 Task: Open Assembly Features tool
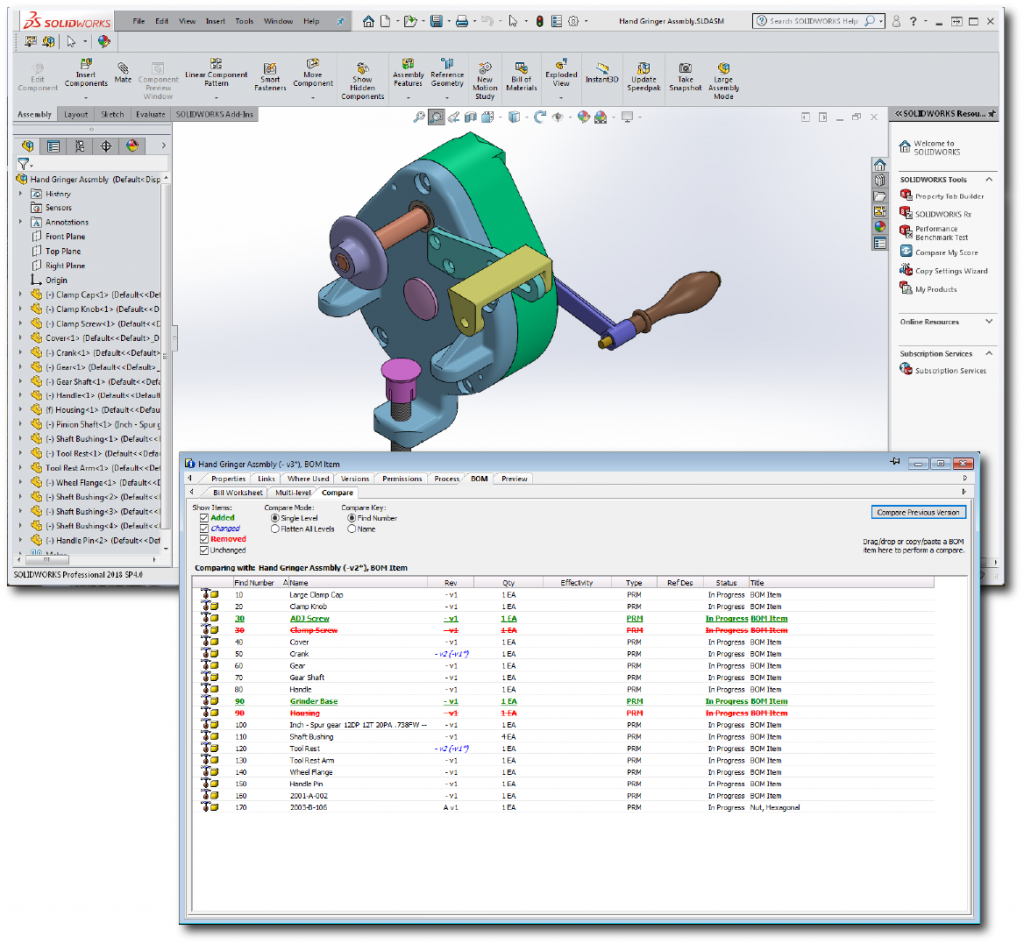tap(408, 72)
